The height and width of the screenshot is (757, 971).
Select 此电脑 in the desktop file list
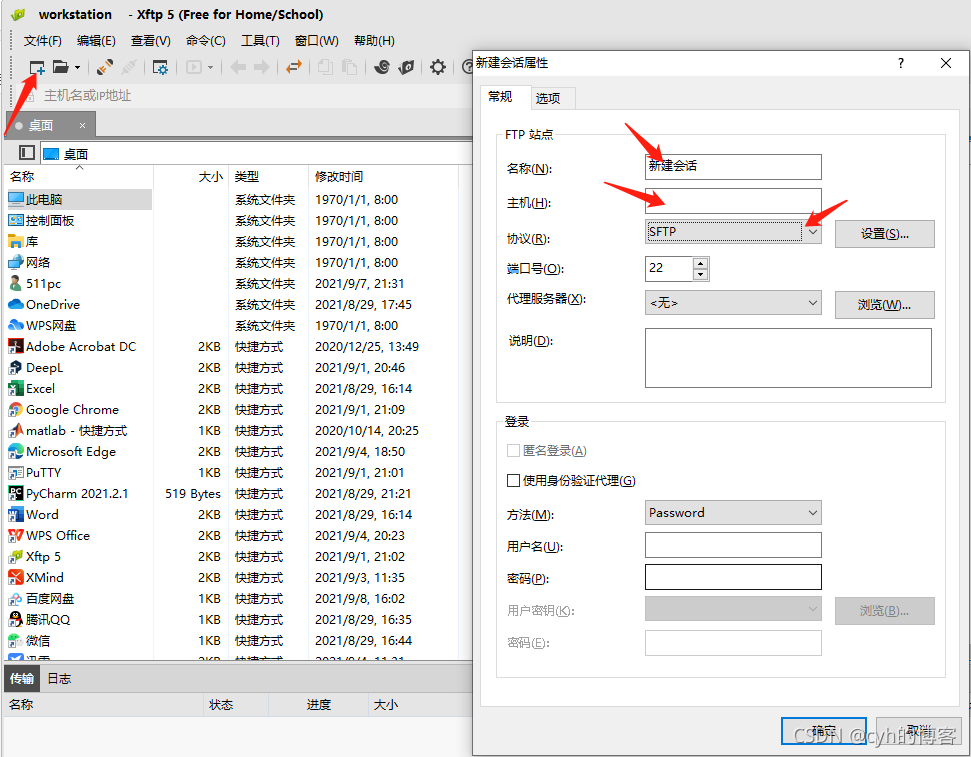pos(45,198)
